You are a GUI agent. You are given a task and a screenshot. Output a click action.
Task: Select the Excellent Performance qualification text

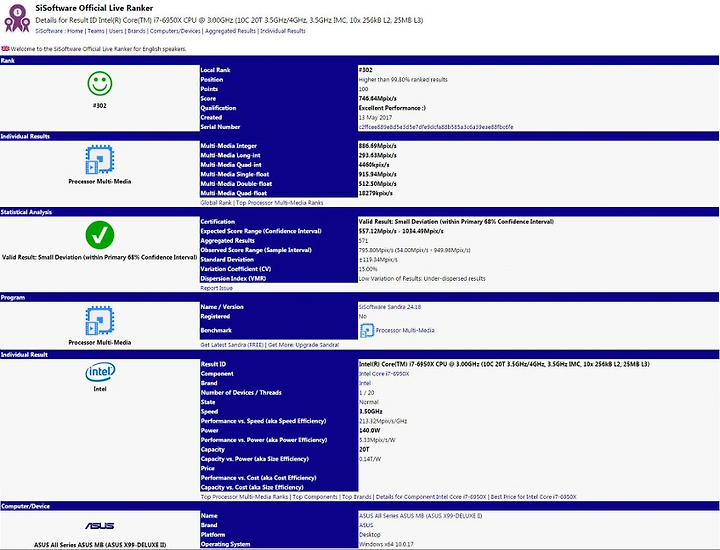coord(392,108)
